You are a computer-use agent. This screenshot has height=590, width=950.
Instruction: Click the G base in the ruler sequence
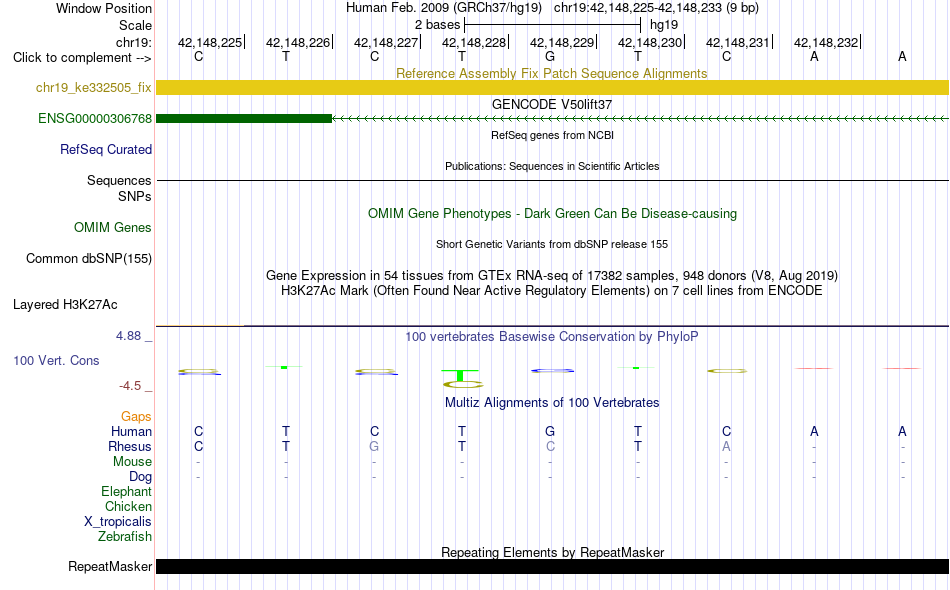(550, 57)
